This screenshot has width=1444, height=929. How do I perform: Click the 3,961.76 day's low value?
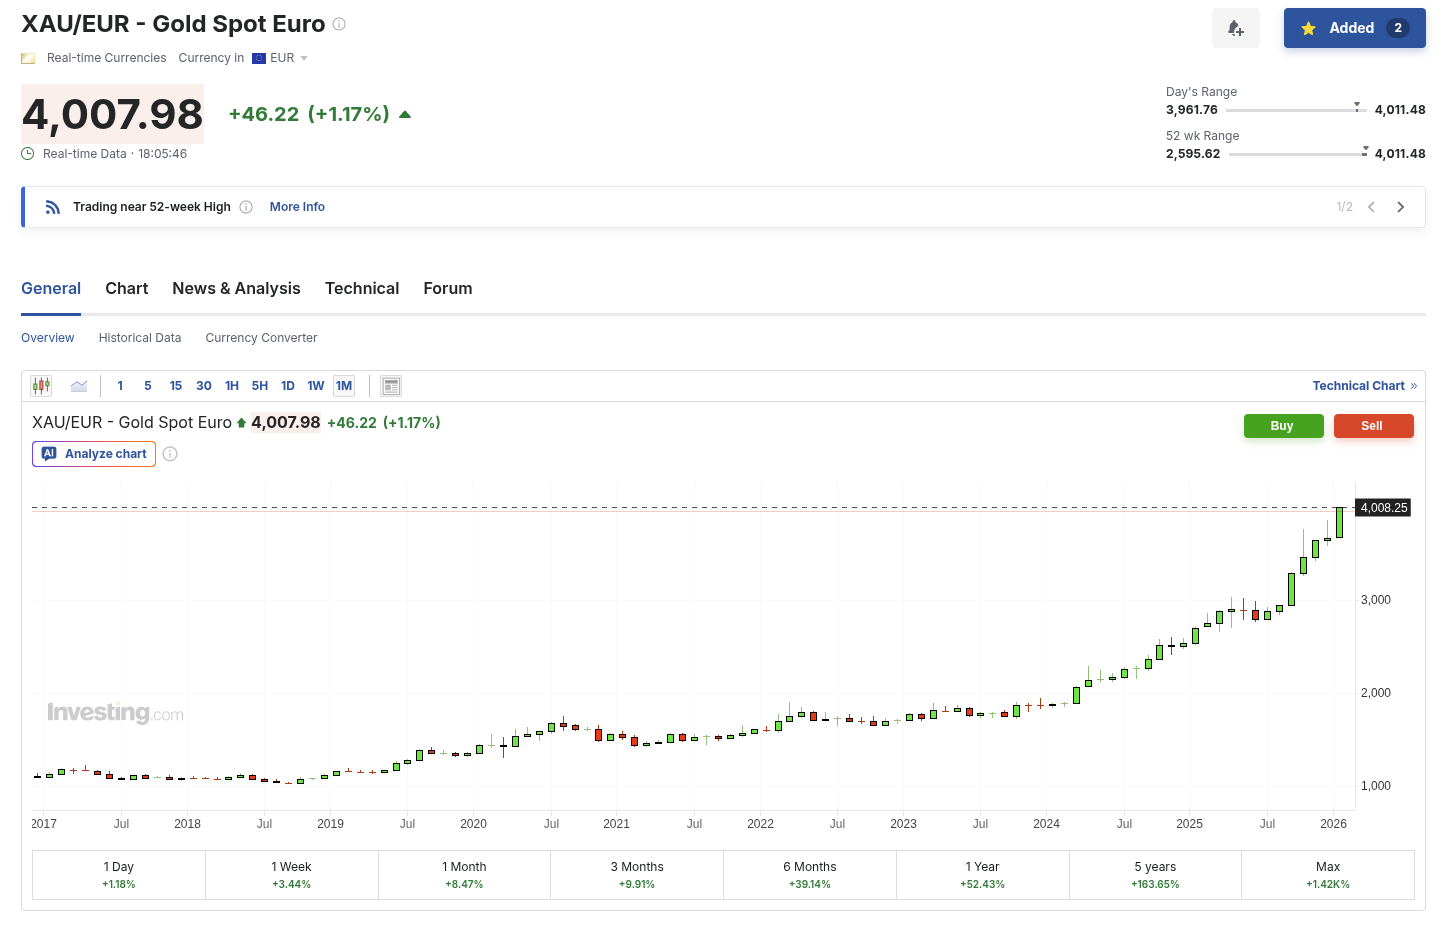click(1192, 110)
